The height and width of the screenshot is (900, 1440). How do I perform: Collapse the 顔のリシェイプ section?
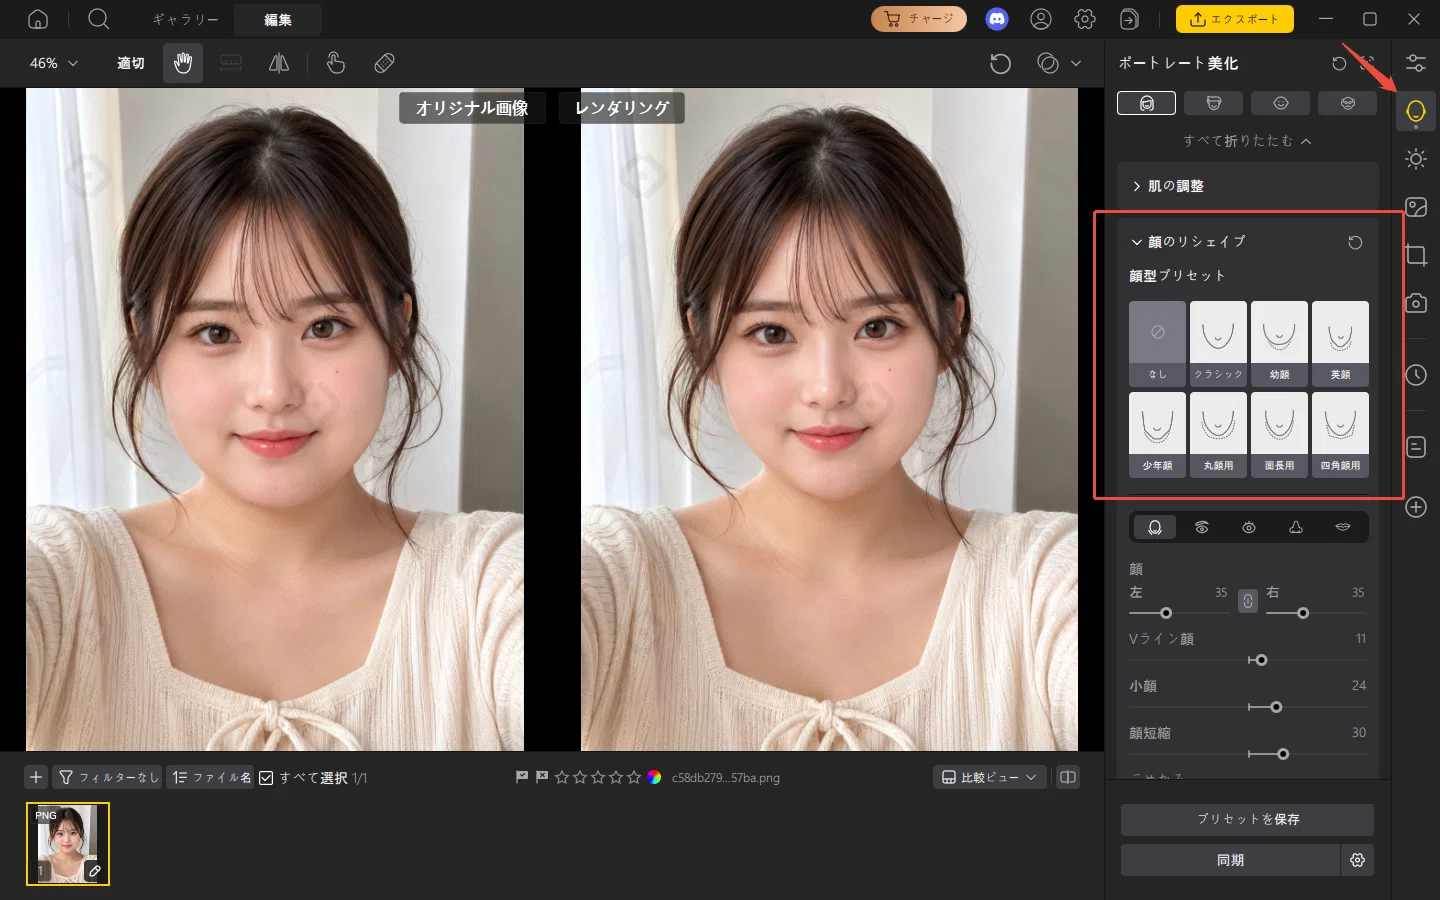(1137, 242)
